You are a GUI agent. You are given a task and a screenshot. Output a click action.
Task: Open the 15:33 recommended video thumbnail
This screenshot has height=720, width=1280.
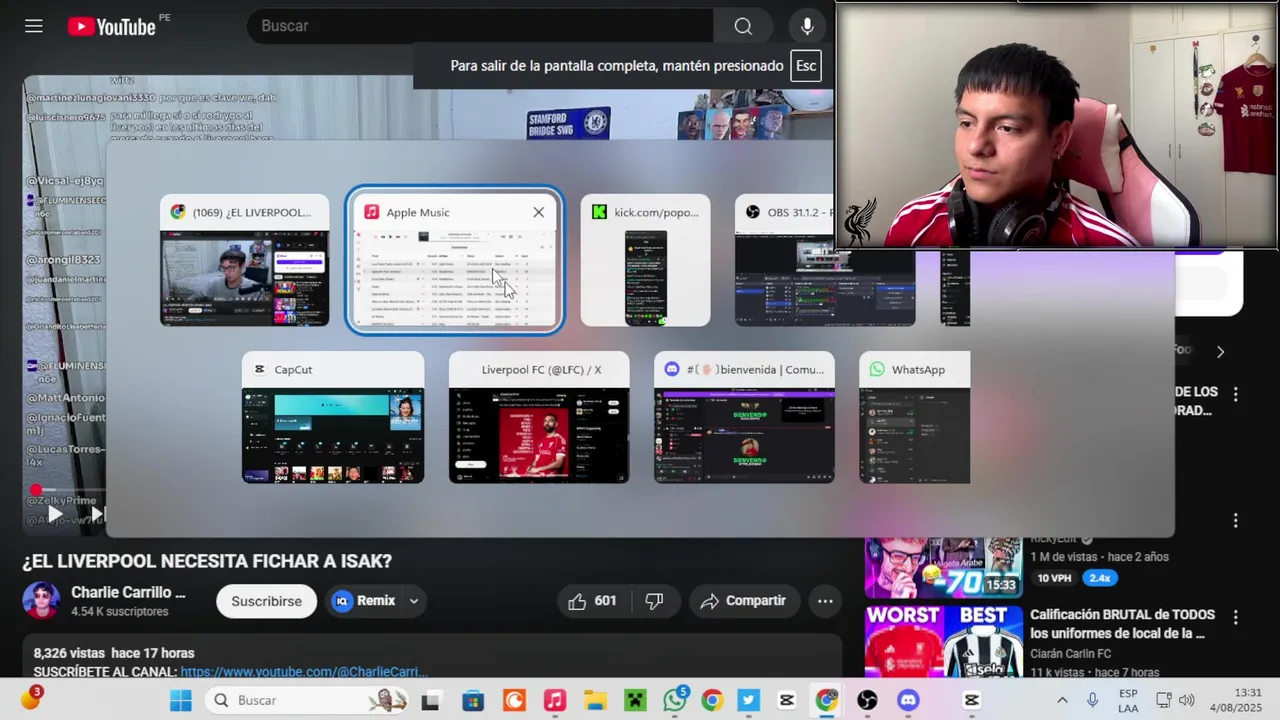click(x=943, y=567)
